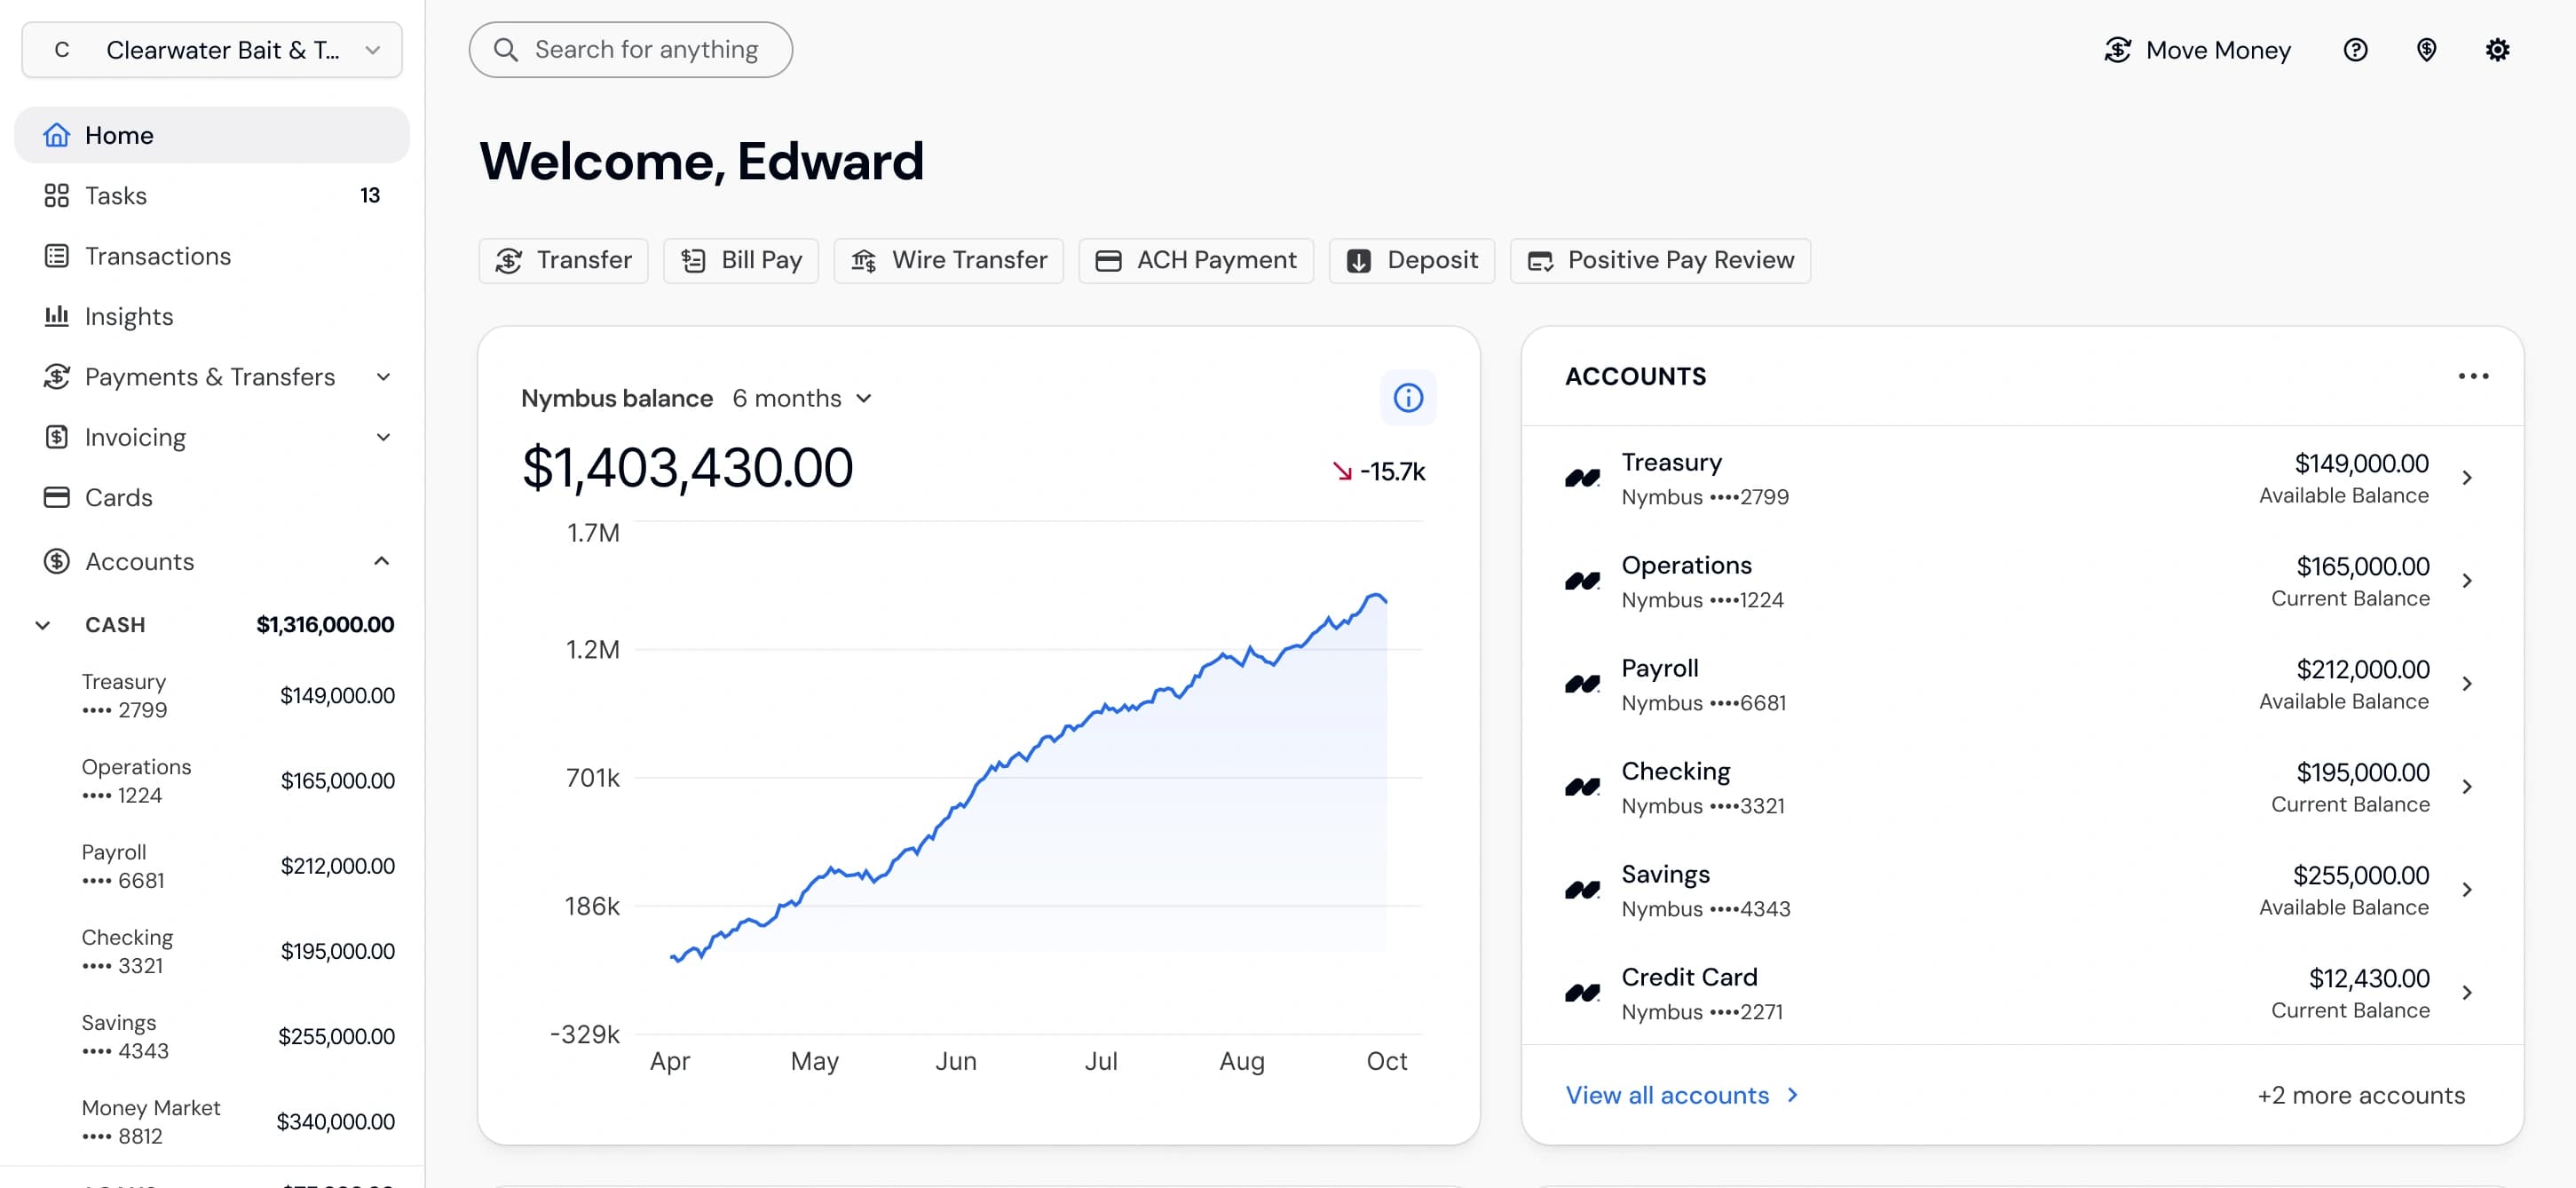This screenshot has height=1188, width=2576.
Task: Open the help question mark icon
Action: [x=2355, y=50]
